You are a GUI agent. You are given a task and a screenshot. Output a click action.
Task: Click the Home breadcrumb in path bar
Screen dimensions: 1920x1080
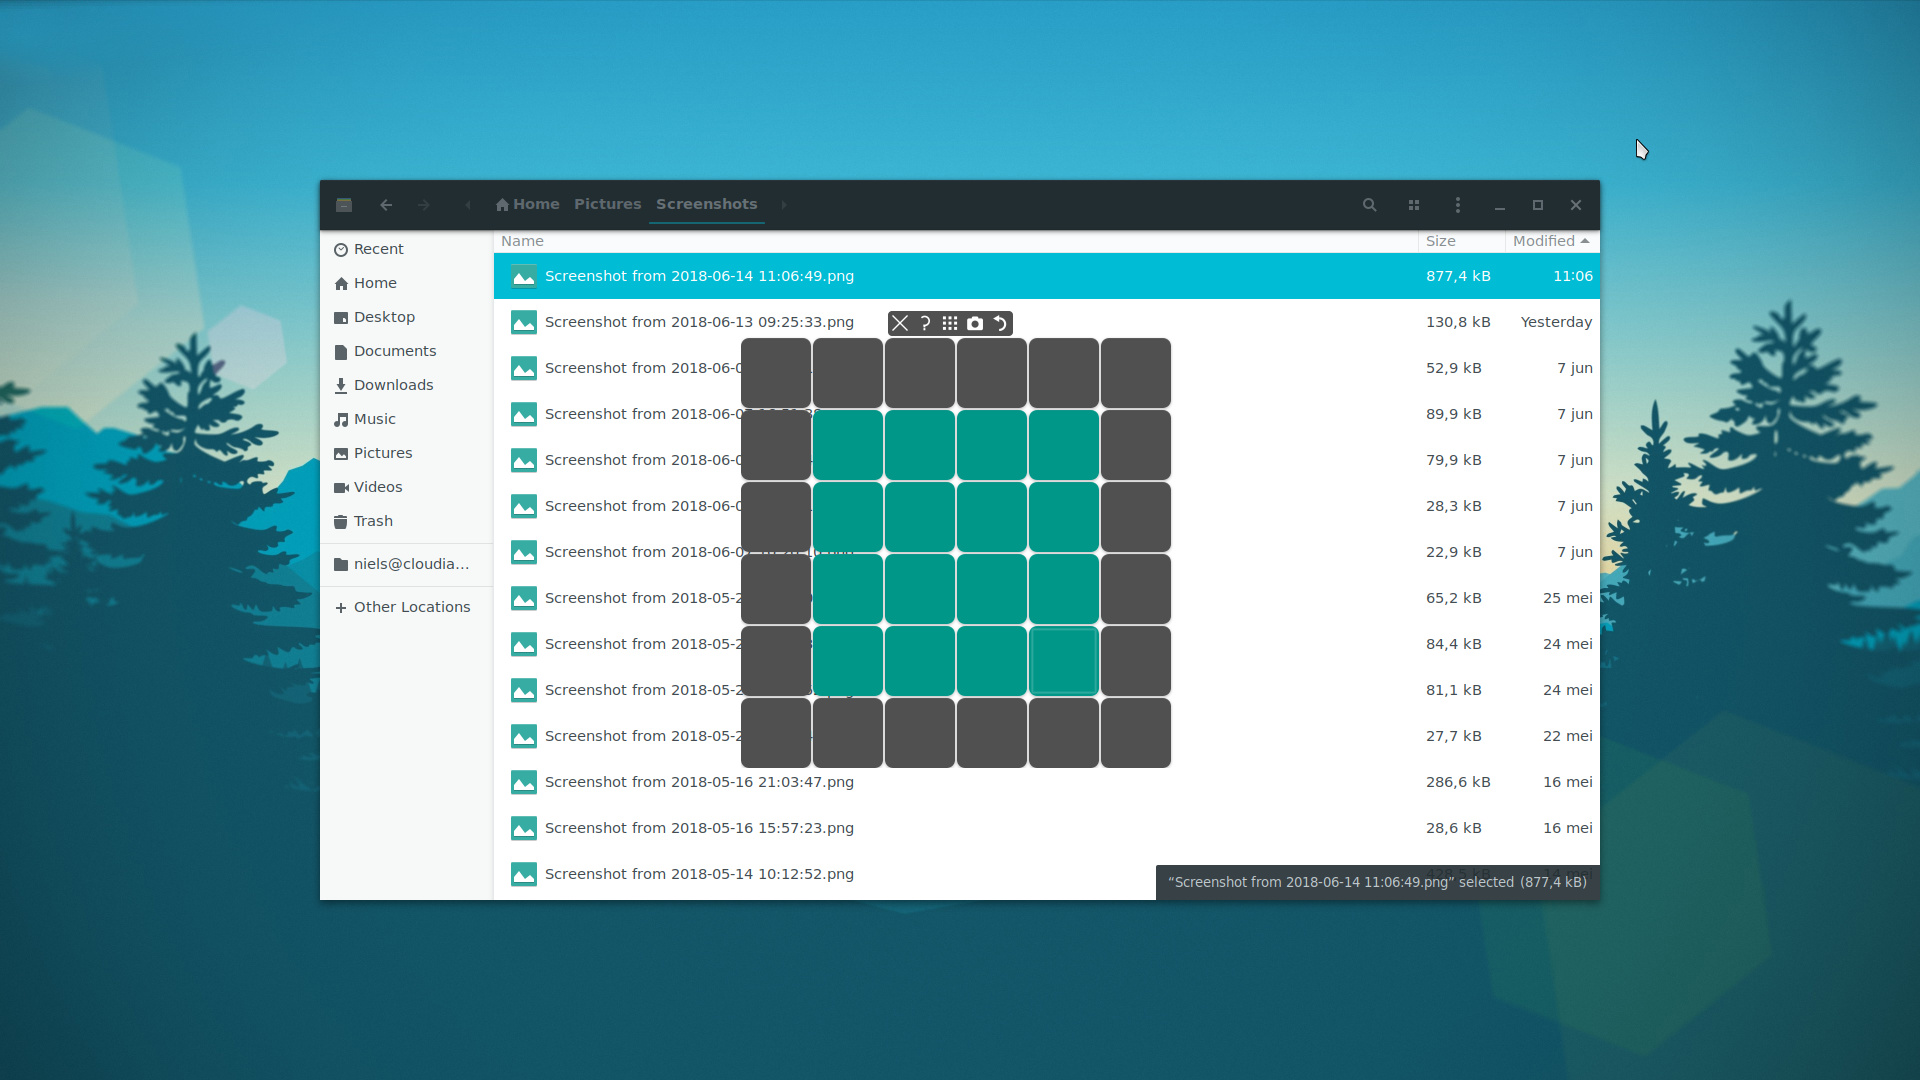[528, 204]
